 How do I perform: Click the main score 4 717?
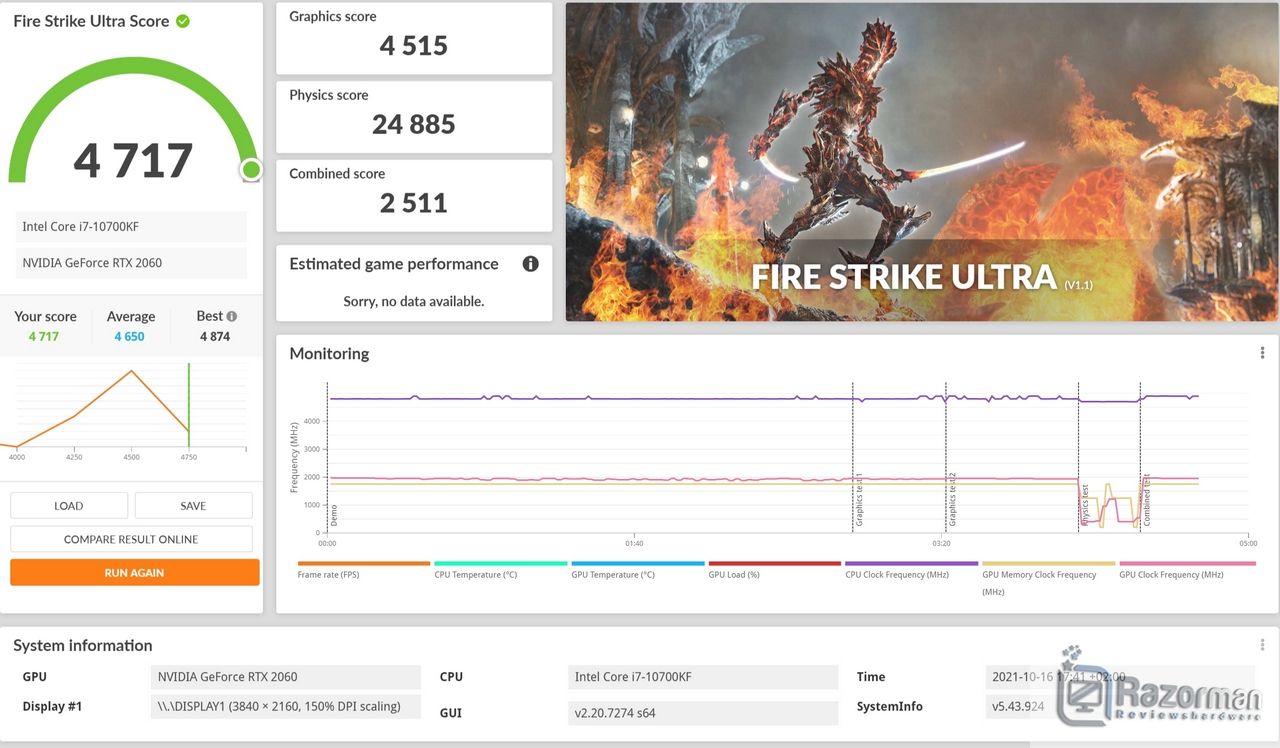[x=133, y=161]
